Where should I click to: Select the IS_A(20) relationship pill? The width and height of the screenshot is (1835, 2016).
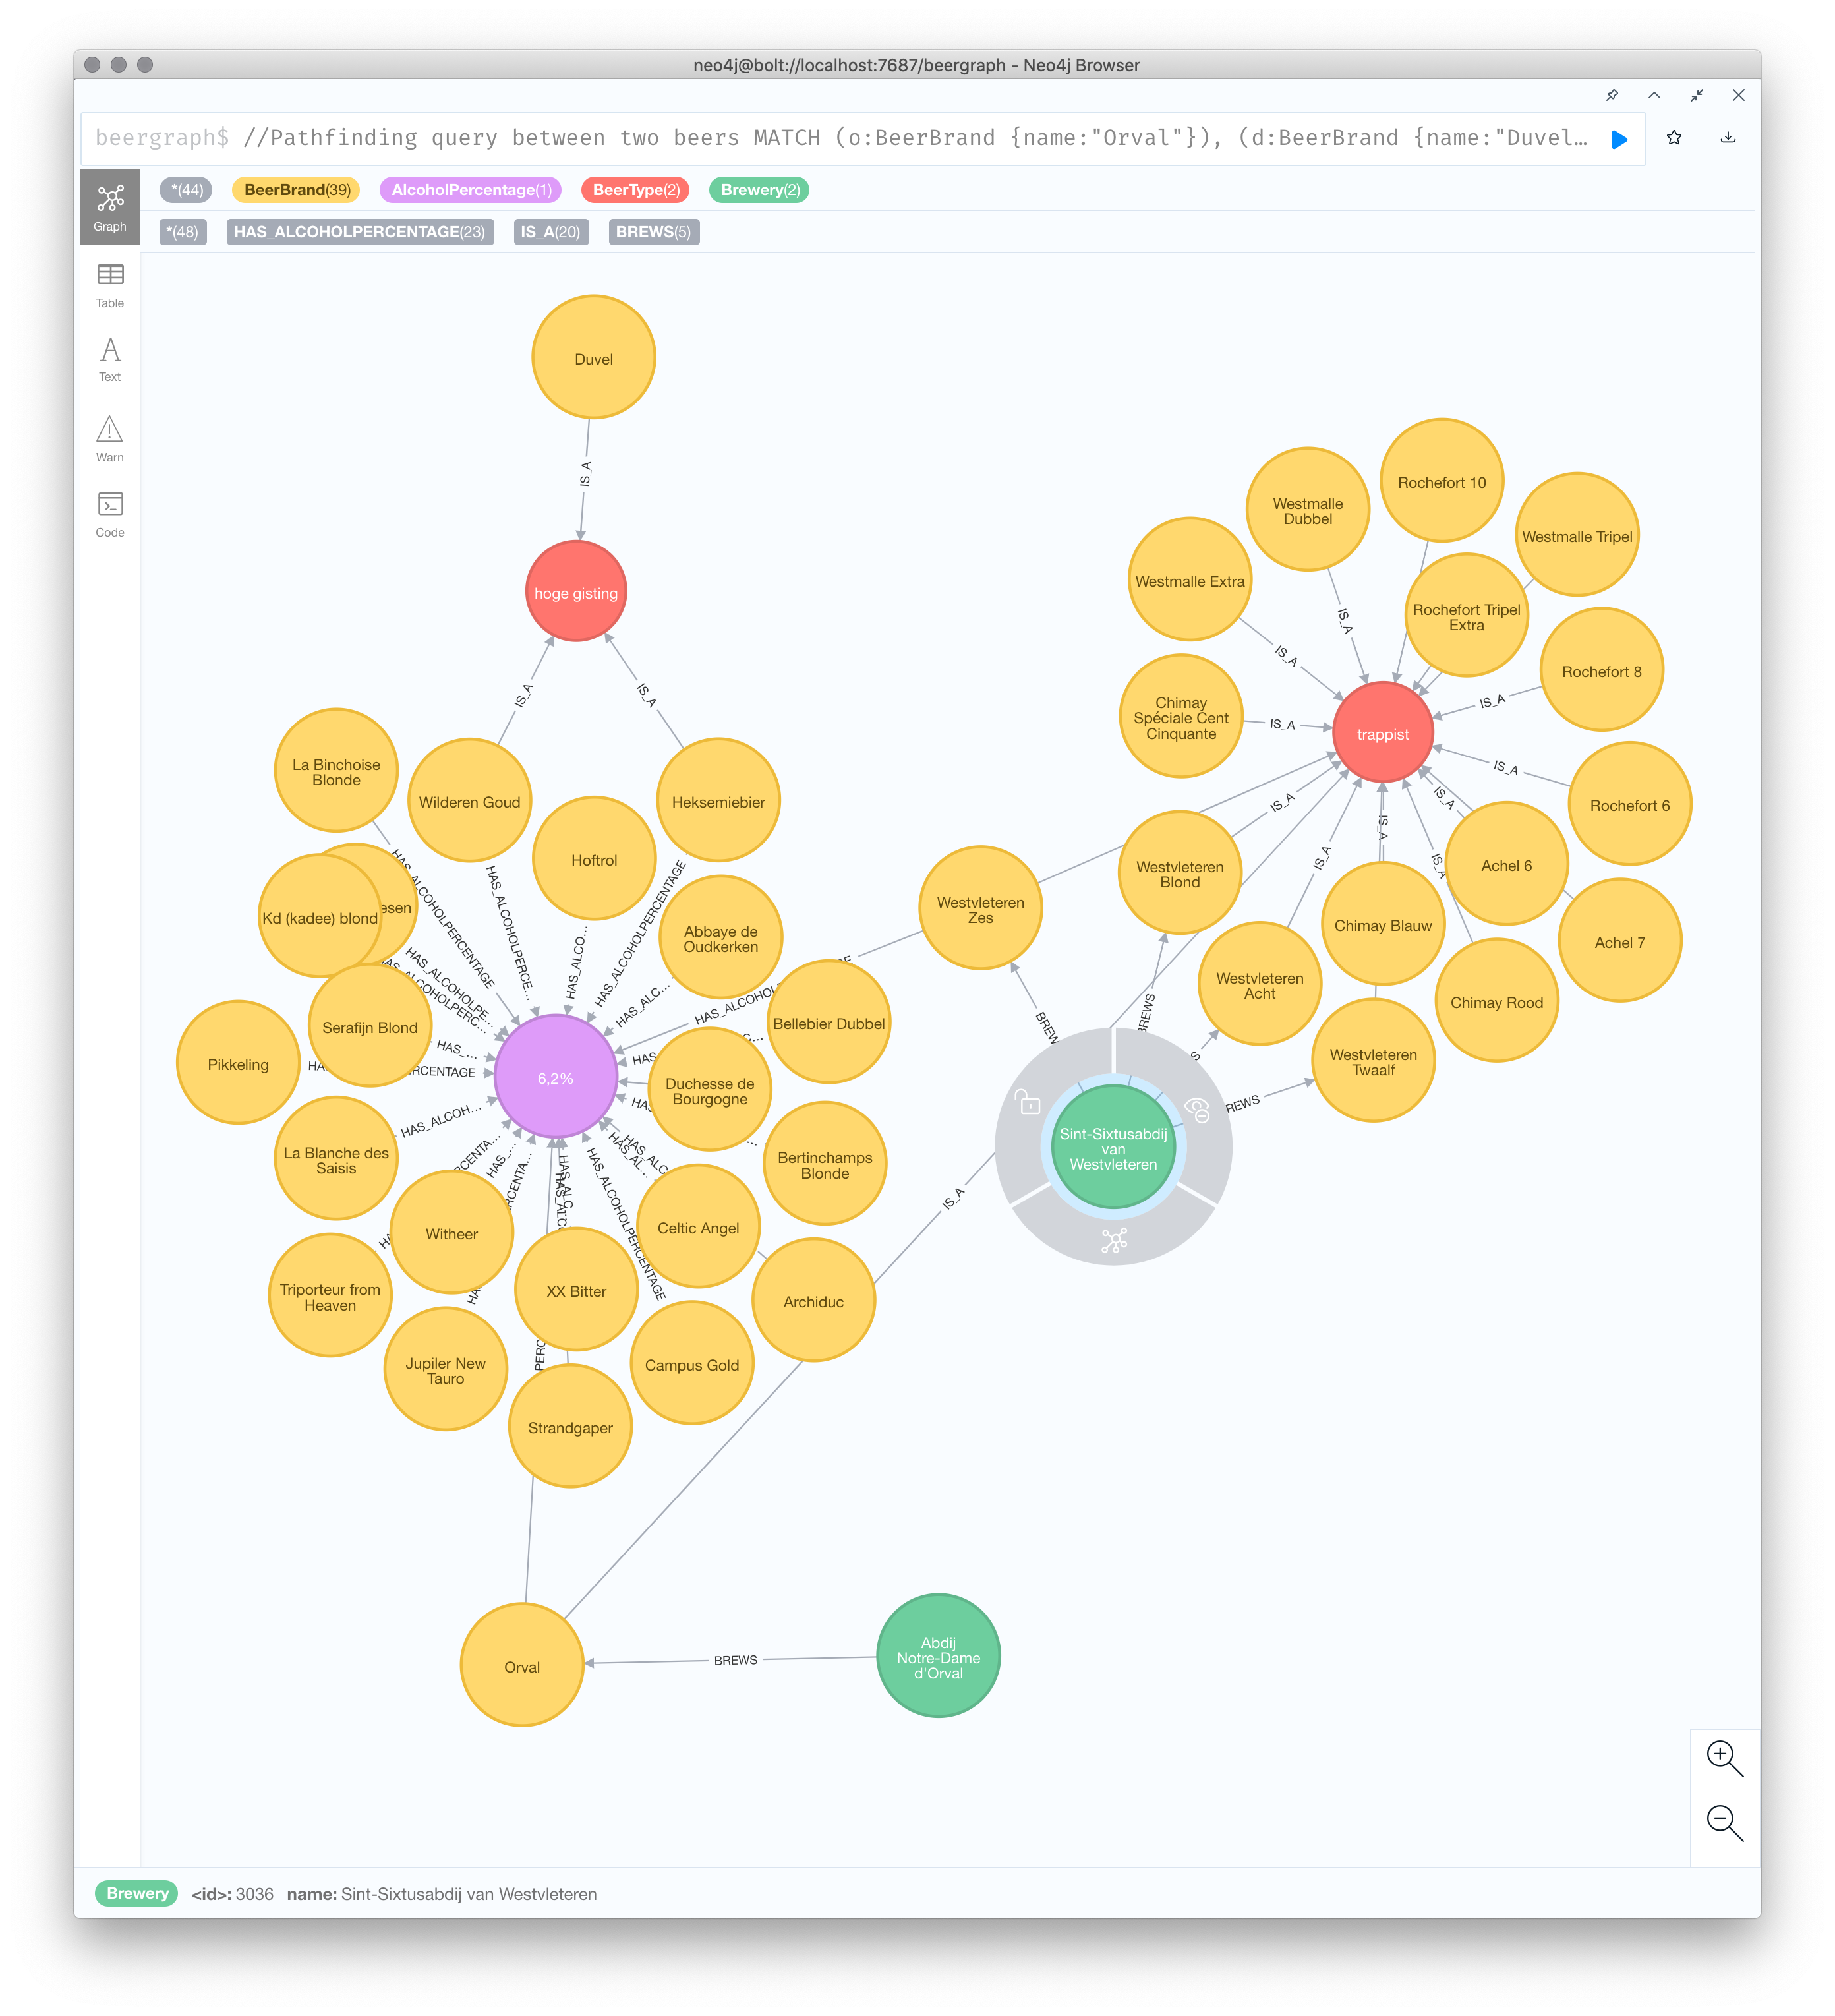pos(551,232)
